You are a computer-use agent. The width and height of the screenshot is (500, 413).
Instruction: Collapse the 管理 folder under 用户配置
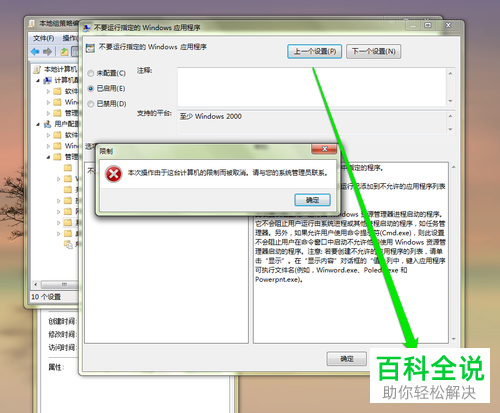click(48, 157)
